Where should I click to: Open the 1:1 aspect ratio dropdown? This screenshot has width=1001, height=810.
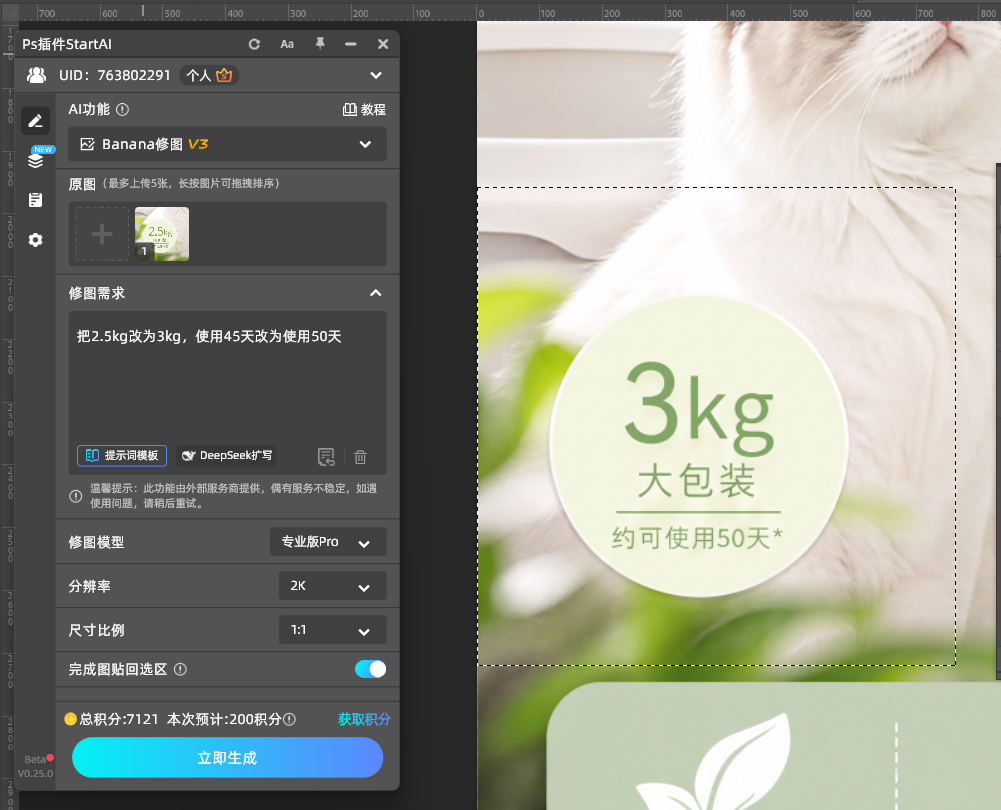333,630
